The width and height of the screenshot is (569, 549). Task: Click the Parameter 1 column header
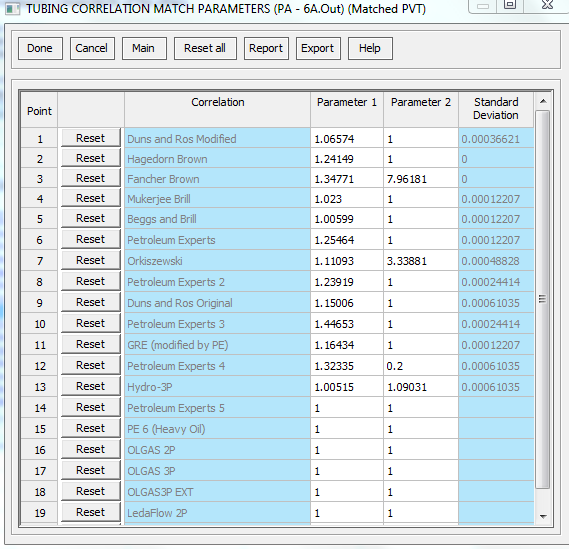pyautogui.click(x=347, y=109)
